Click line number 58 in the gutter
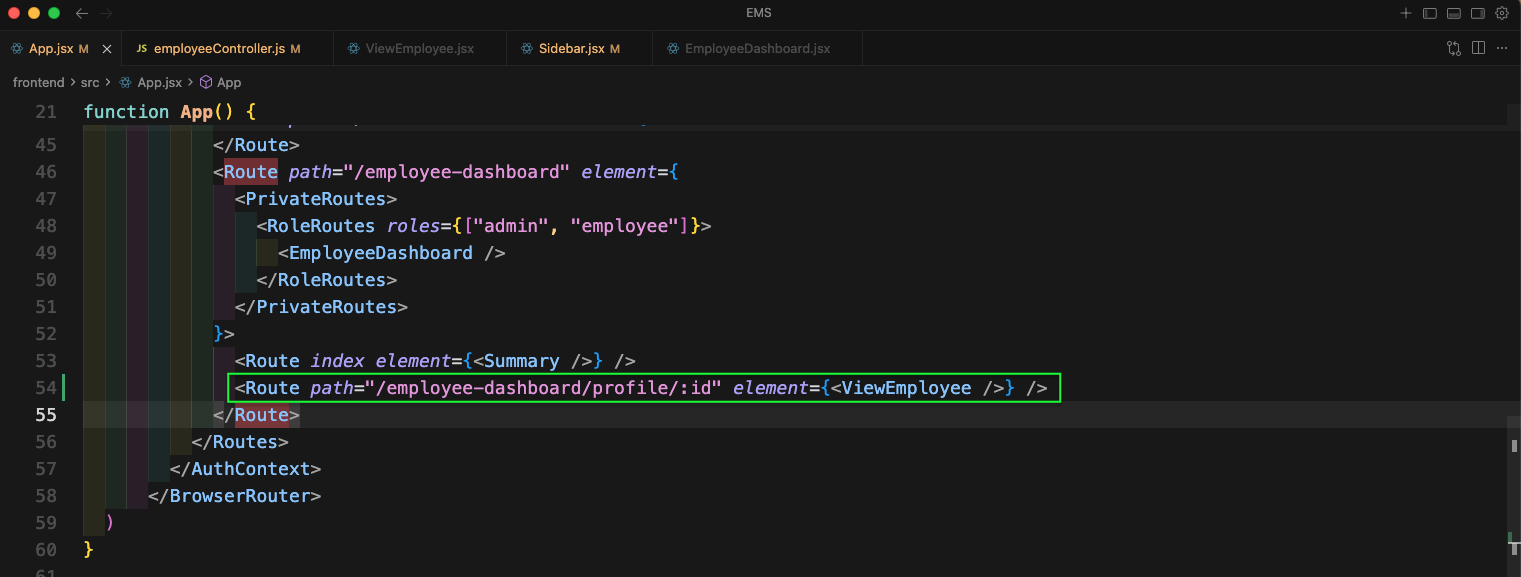This screenshot has width=1521, height=577. (46, 496)
